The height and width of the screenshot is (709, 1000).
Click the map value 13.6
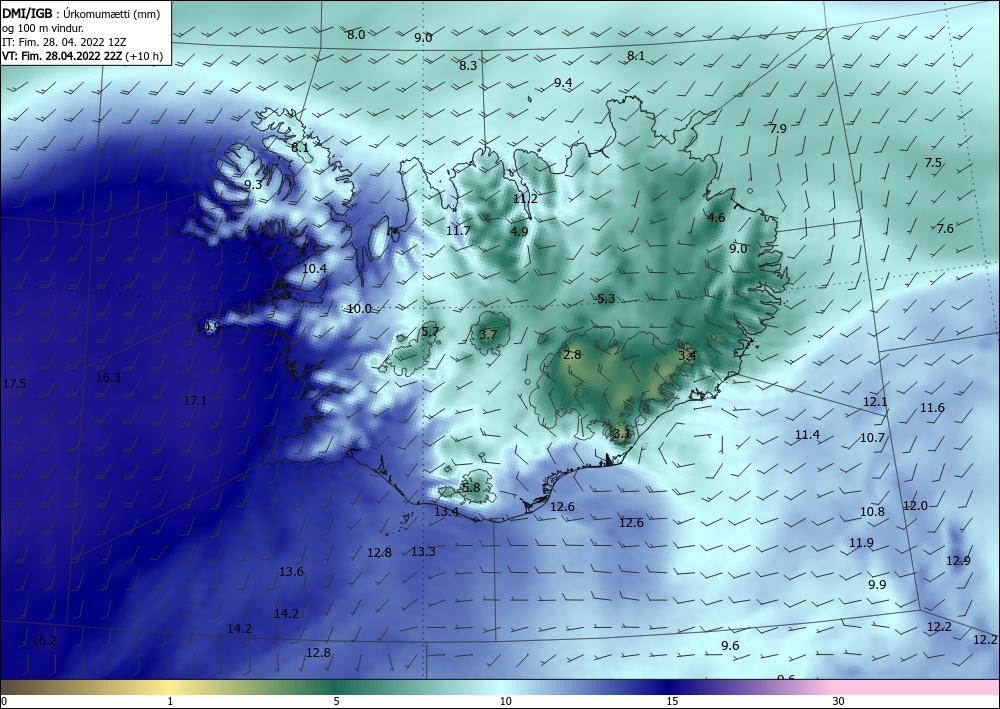point(291,571)
